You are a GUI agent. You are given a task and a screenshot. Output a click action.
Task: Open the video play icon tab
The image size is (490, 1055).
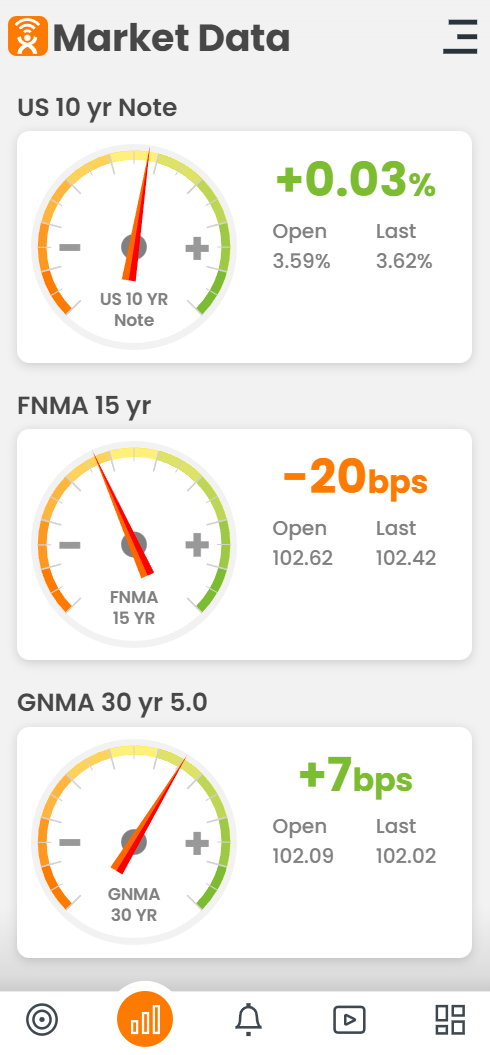tap(350, 1020)
